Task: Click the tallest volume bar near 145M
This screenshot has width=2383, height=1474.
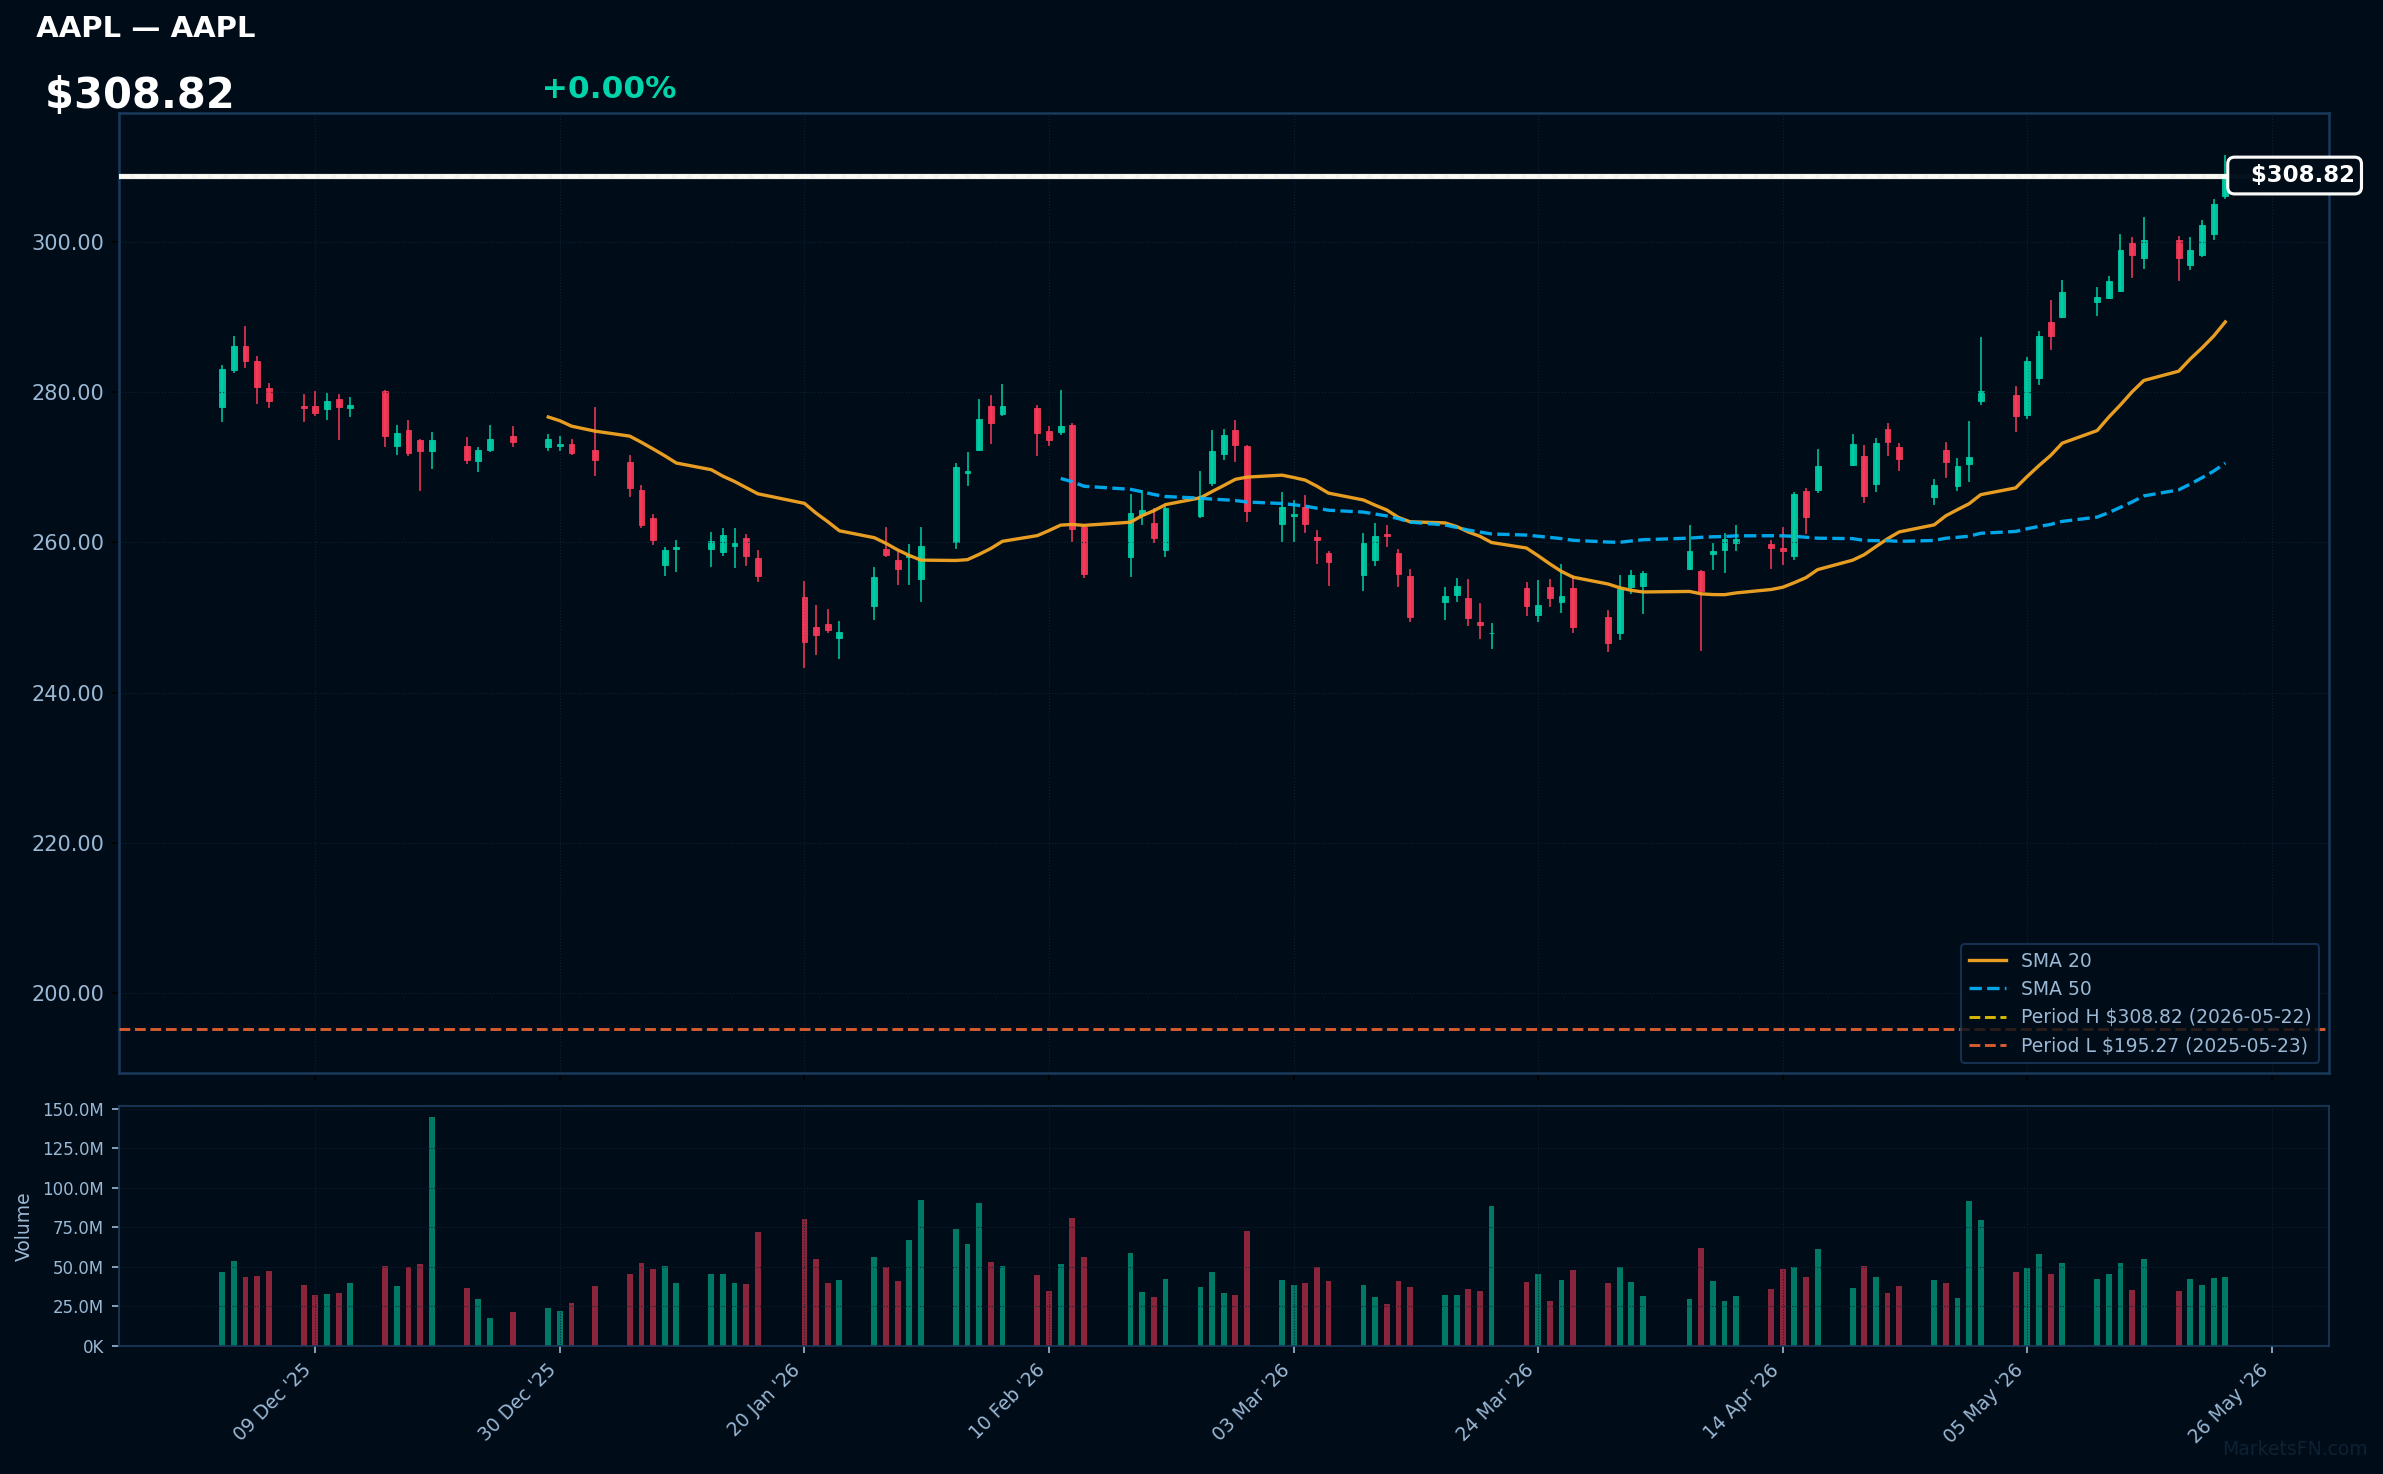Action: tap(432, 1231)
